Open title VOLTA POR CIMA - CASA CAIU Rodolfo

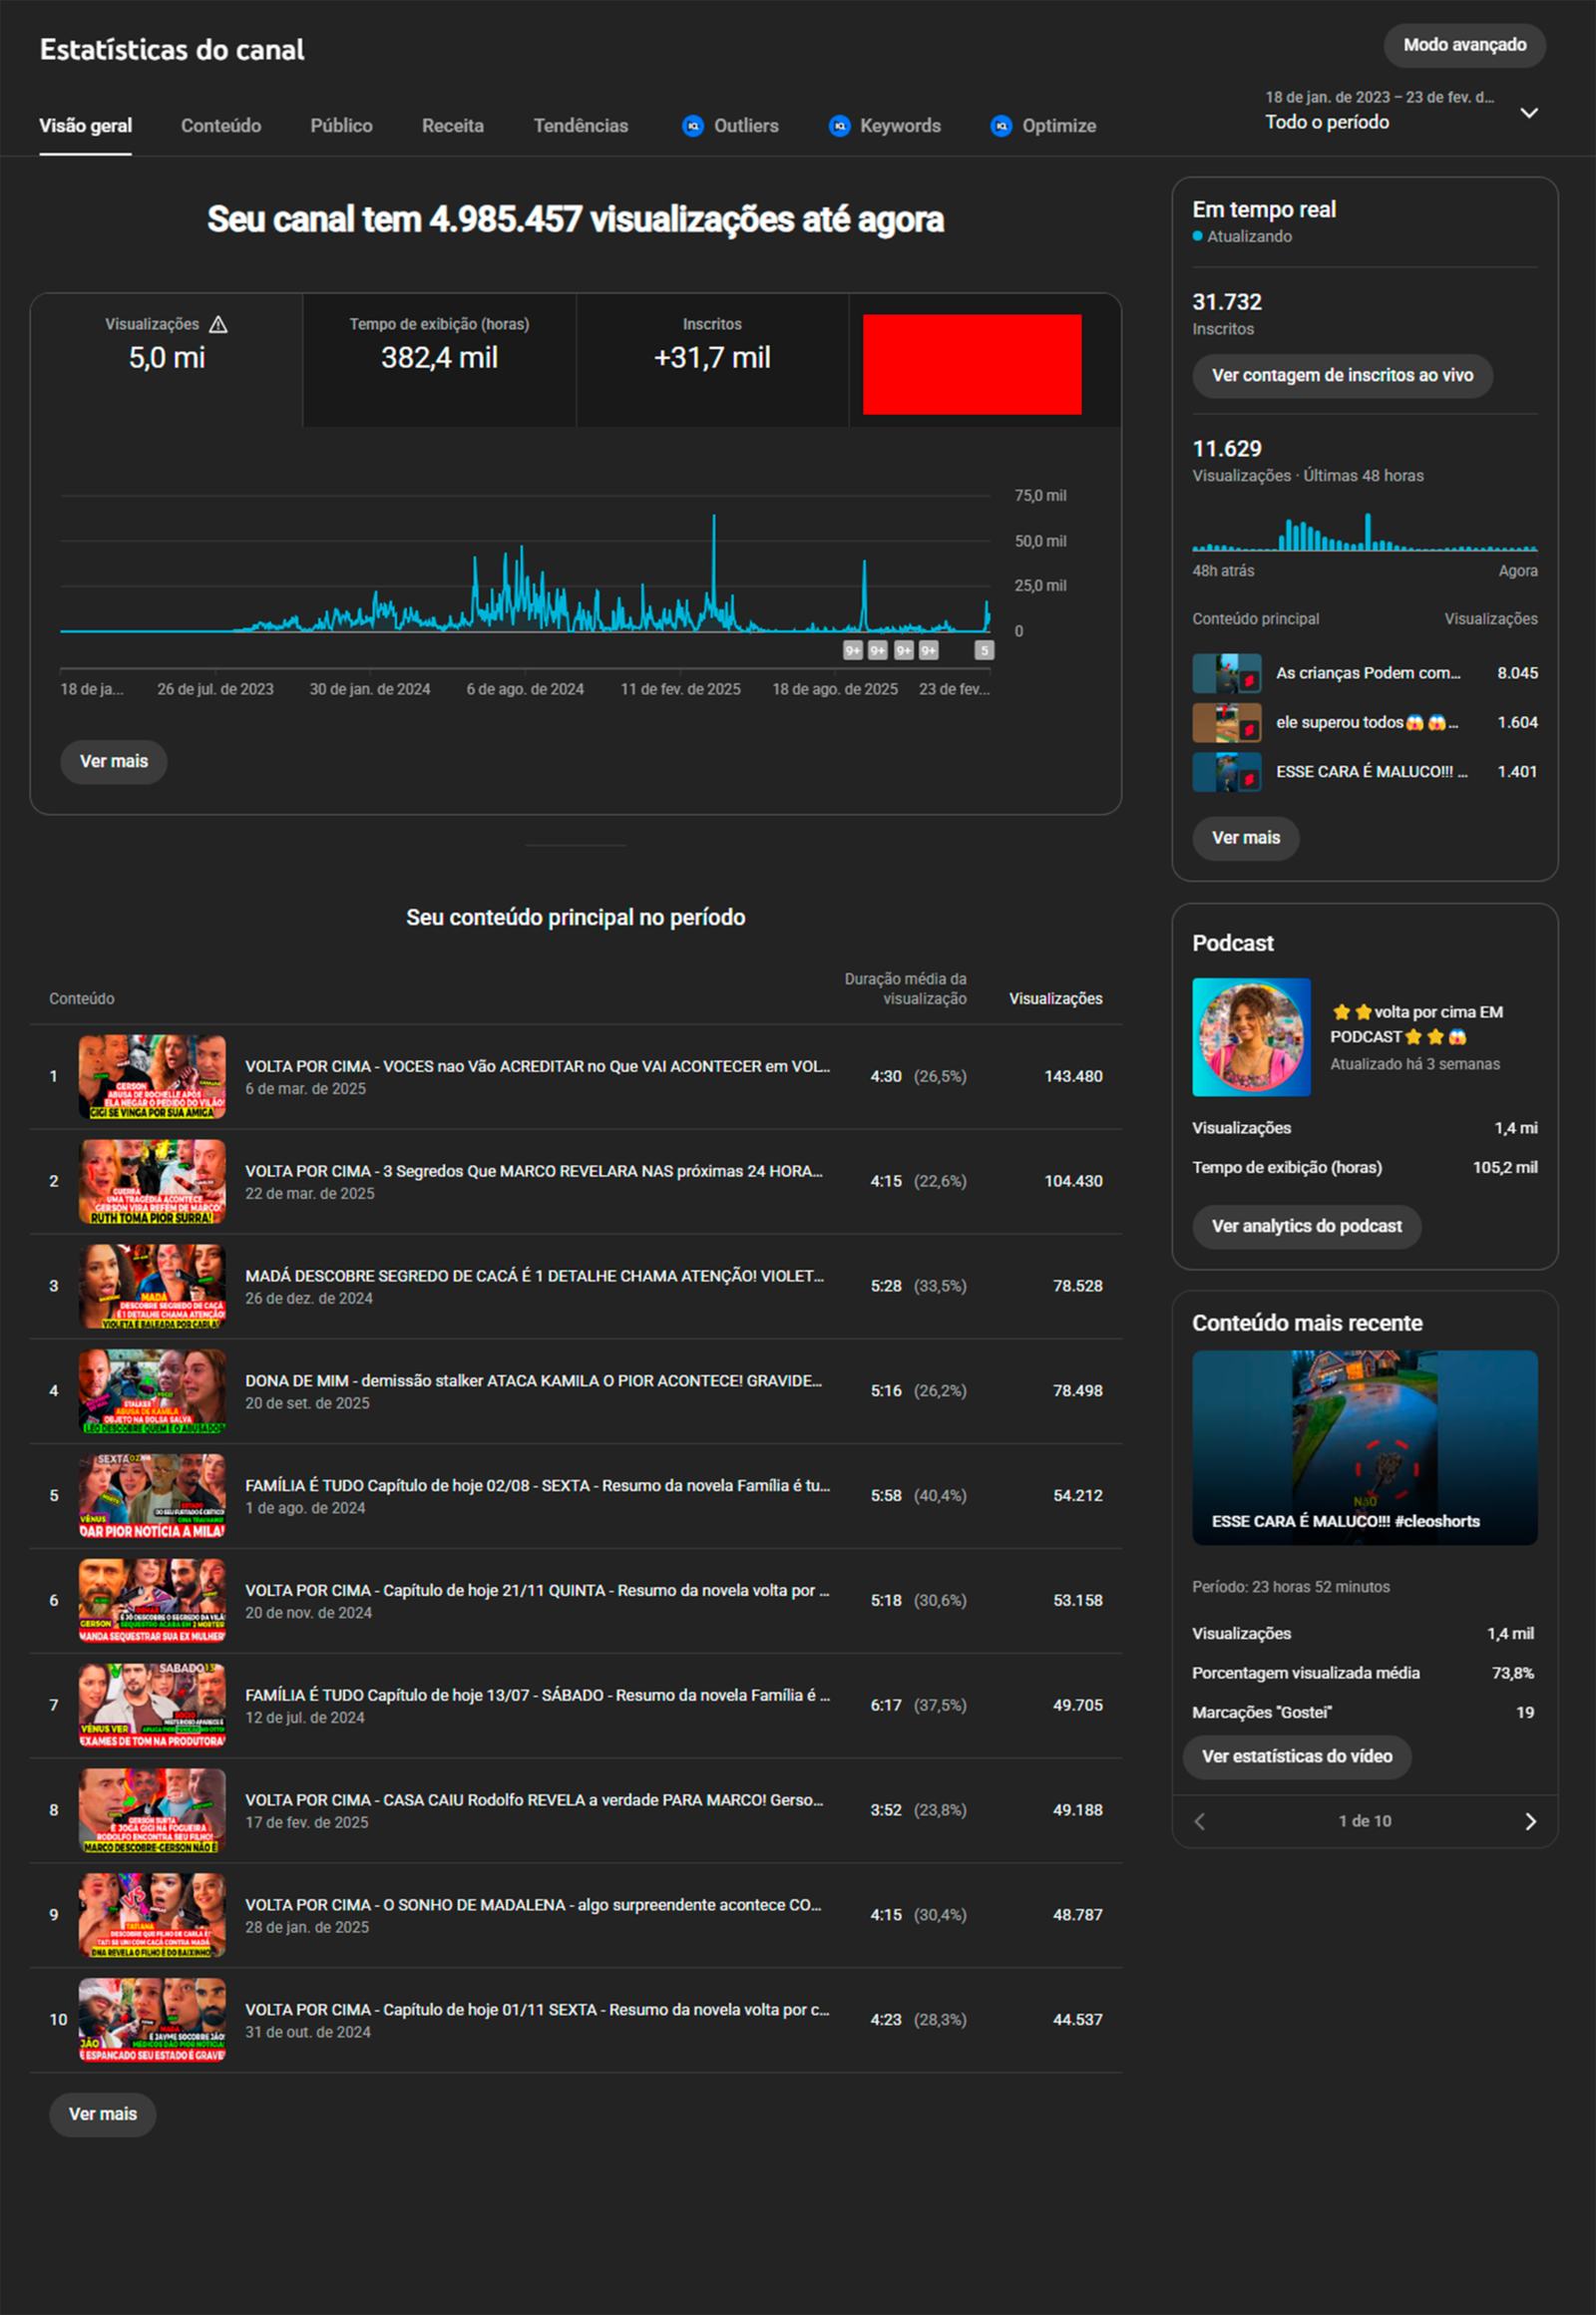(x=535, y=1800)
